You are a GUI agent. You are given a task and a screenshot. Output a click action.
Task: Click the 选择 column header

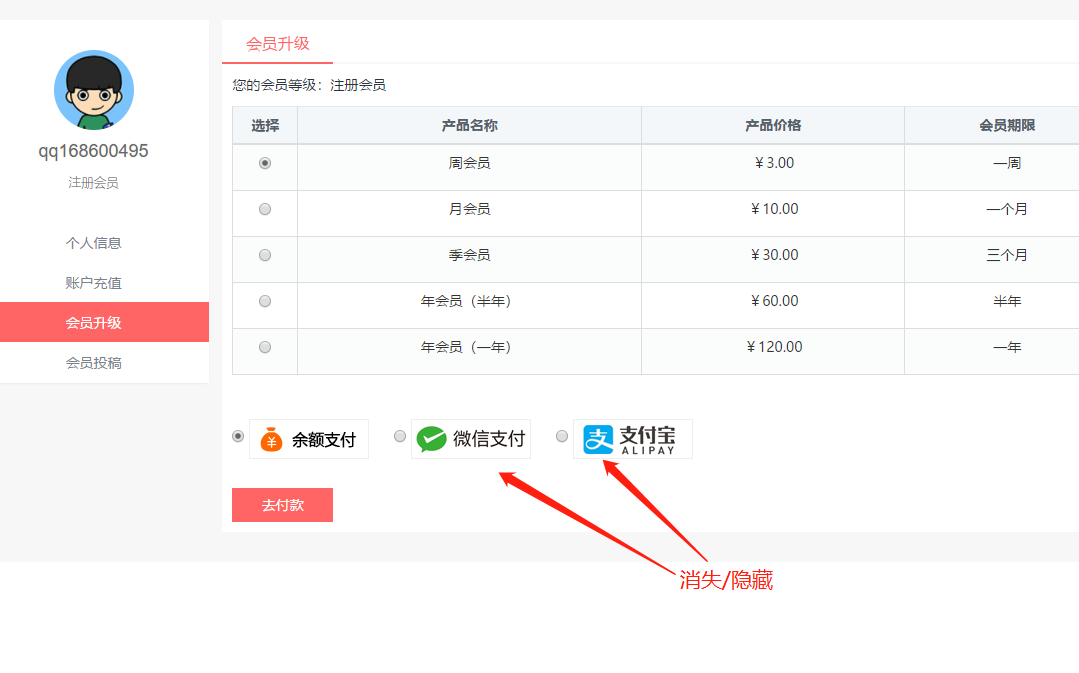[x=265, y=125]
